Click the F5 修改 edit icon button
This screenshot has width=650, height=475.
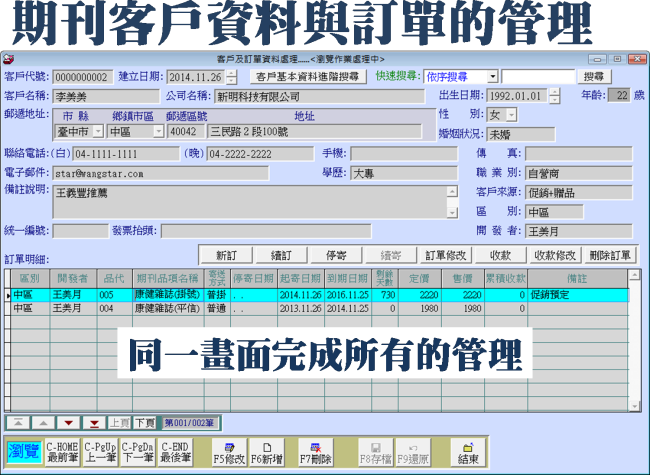[x=230, y=450]
